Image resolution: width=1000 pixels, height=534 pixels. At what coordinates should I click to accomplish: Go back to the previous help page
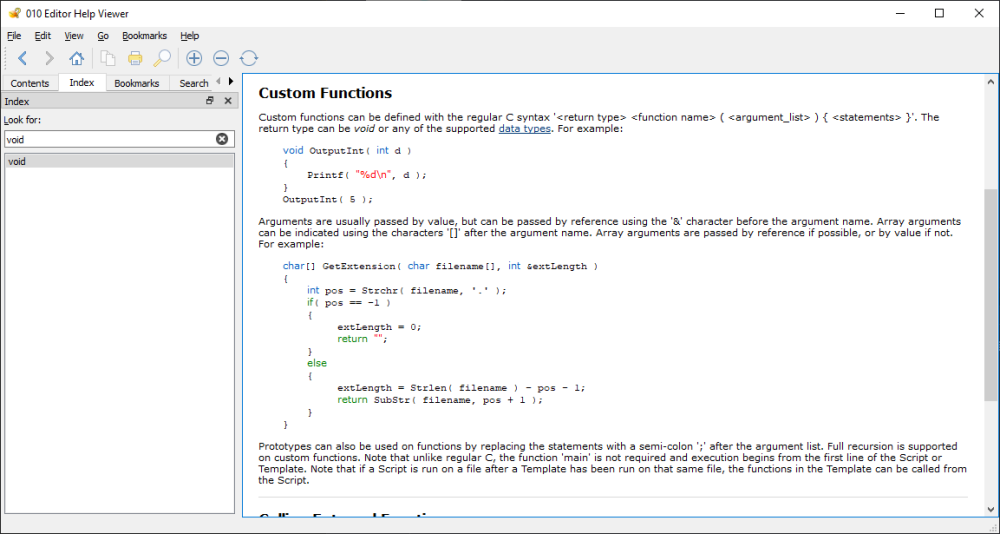22,58
